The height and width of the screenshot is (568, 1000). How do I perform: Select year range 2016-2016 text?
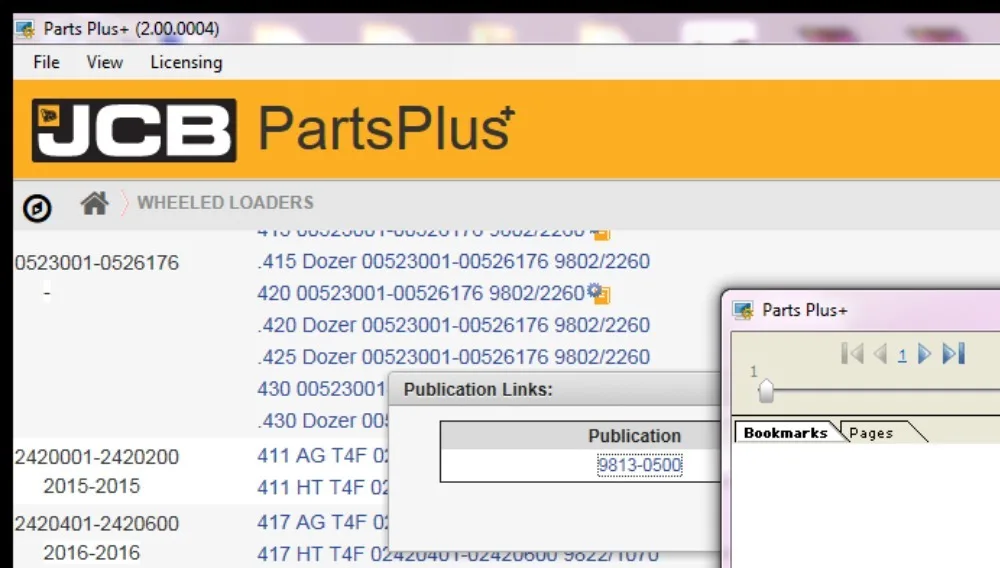91,553
